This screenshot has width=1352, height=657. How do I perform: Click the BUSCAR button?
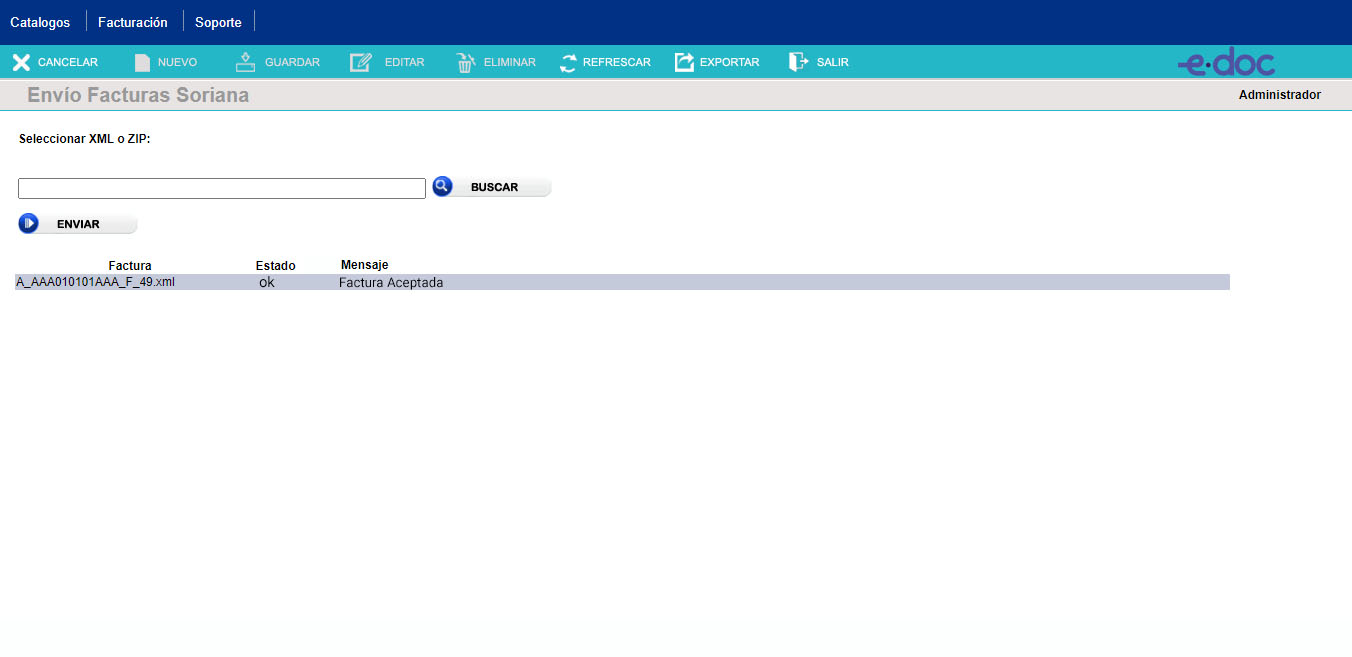(x=494, y=187)
